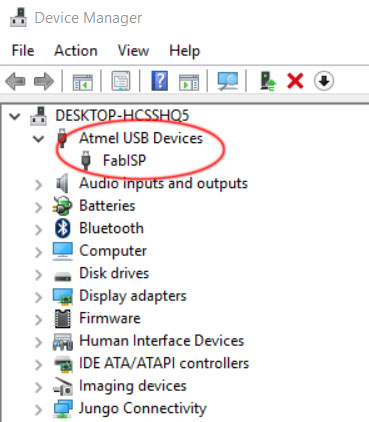The width and height of the screenshot is (369, 422).
Task: Select the FabISP device
Action: coord(124,161)
